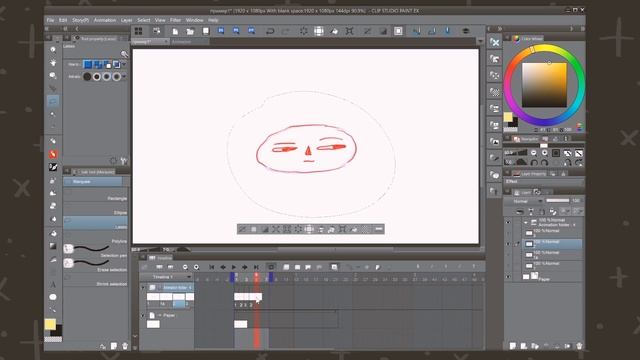Go to next frame on timeline
The width and height of the screenshot is (640, 360).
(245, 267)
